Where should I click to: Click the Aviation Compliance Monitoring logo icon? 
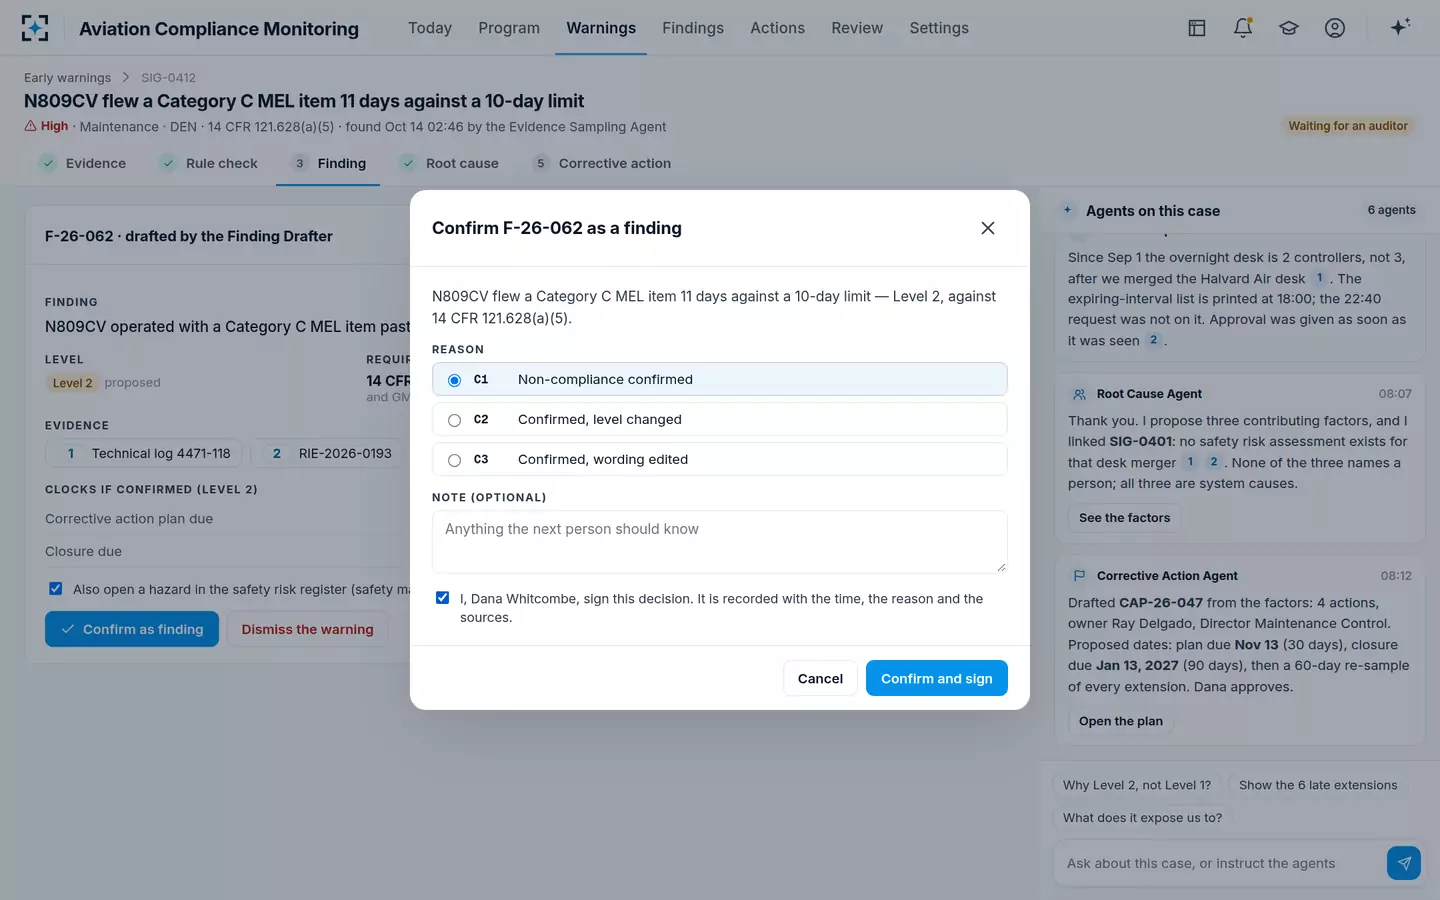(x=35, y=28)
